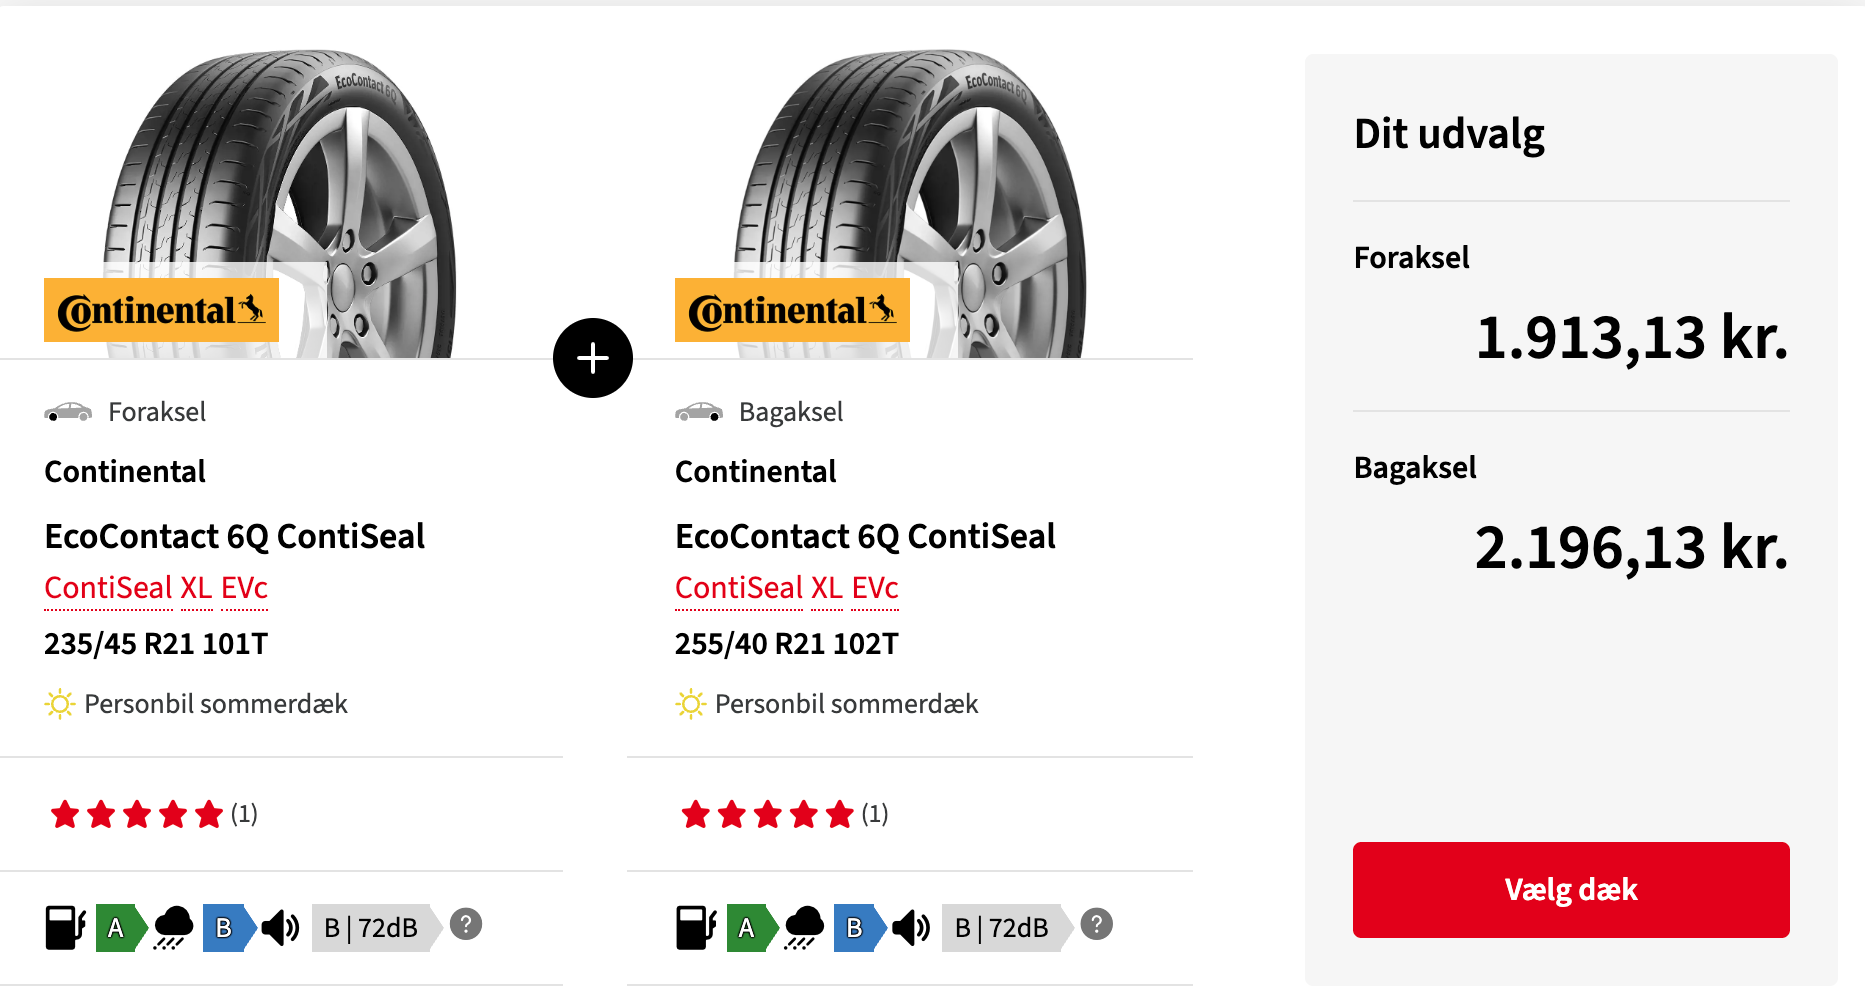Click the Continental logo on the front tire
Image resolution: width=1865 pixels, height=1004 pixels.
tap(160, 310)
